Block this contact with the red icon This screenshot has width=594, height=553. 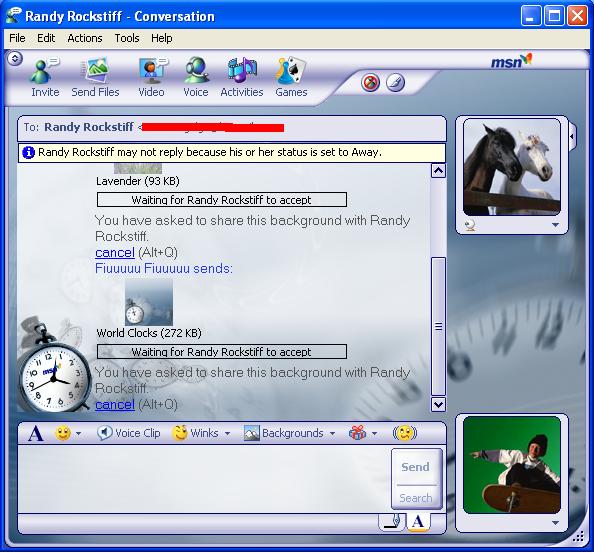[x=370, y=82]
